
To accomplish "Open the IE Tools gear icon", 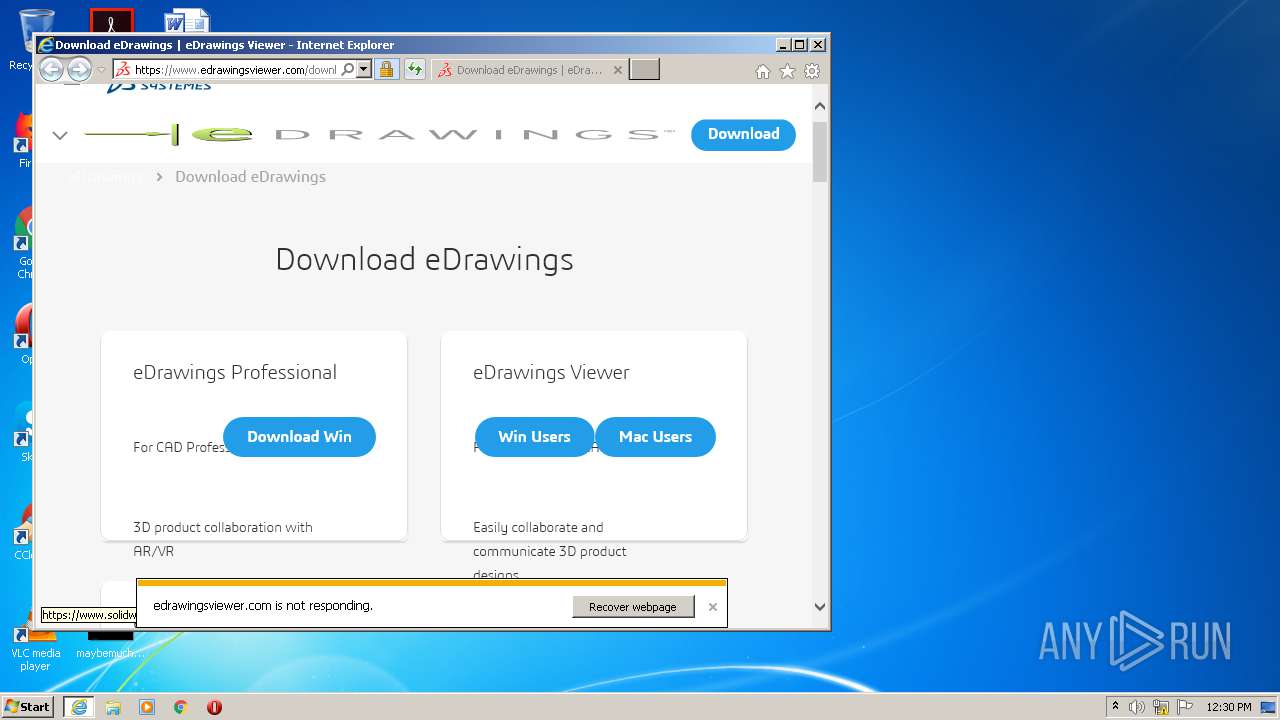I will click(x=813, y=71).
